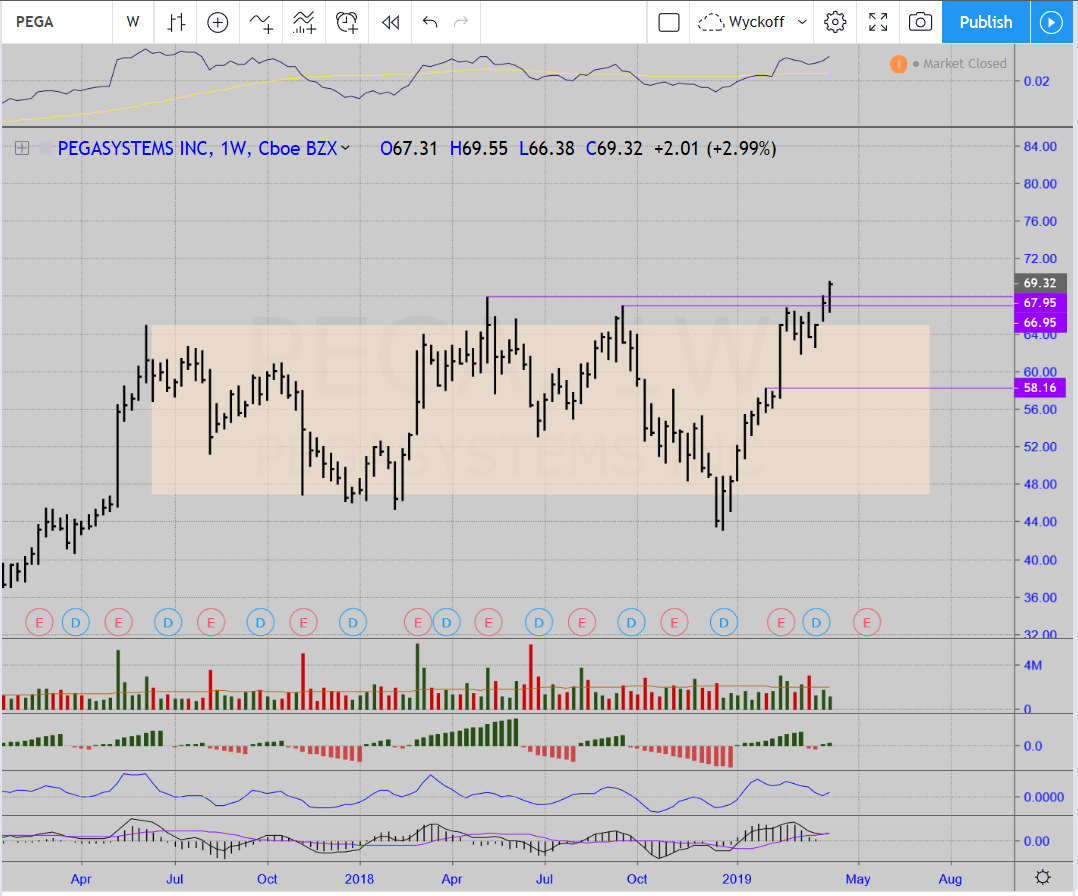Enter fullscreen mode

coord(878,22)
